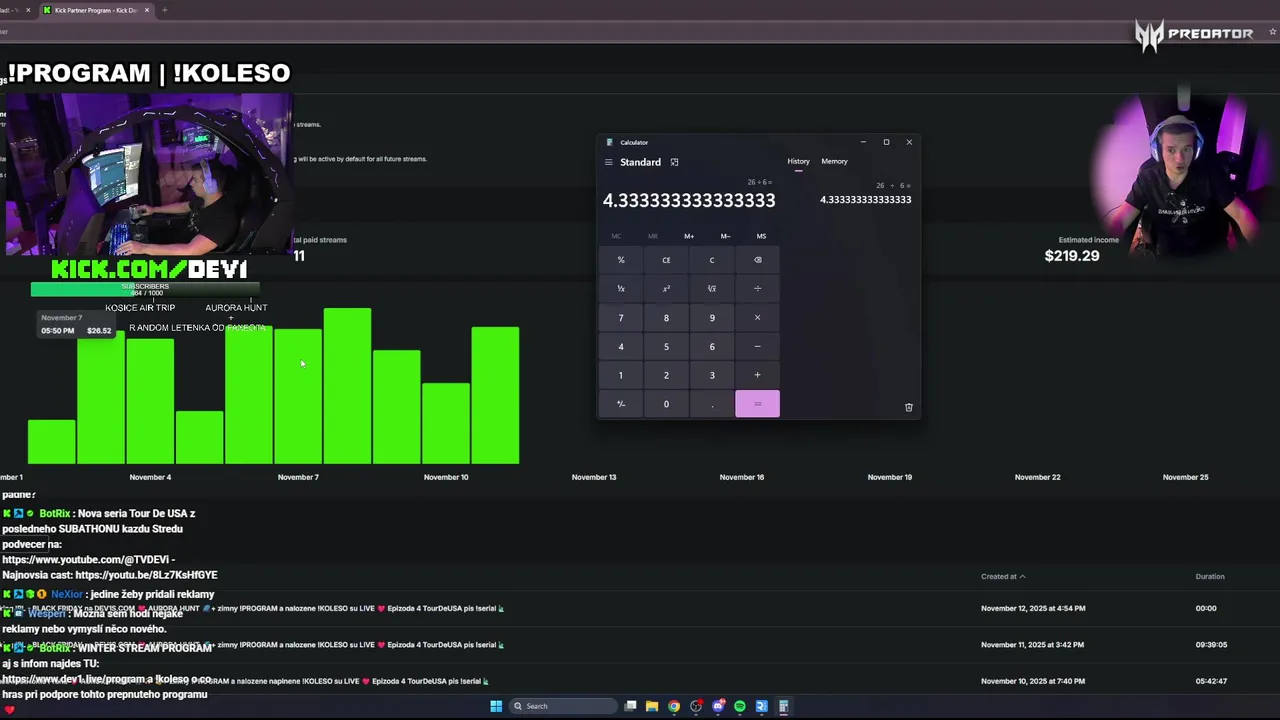1280x720 pixels.
Task: Click digit 4 on Calculator keypad
Action: (x=621, y=347)
